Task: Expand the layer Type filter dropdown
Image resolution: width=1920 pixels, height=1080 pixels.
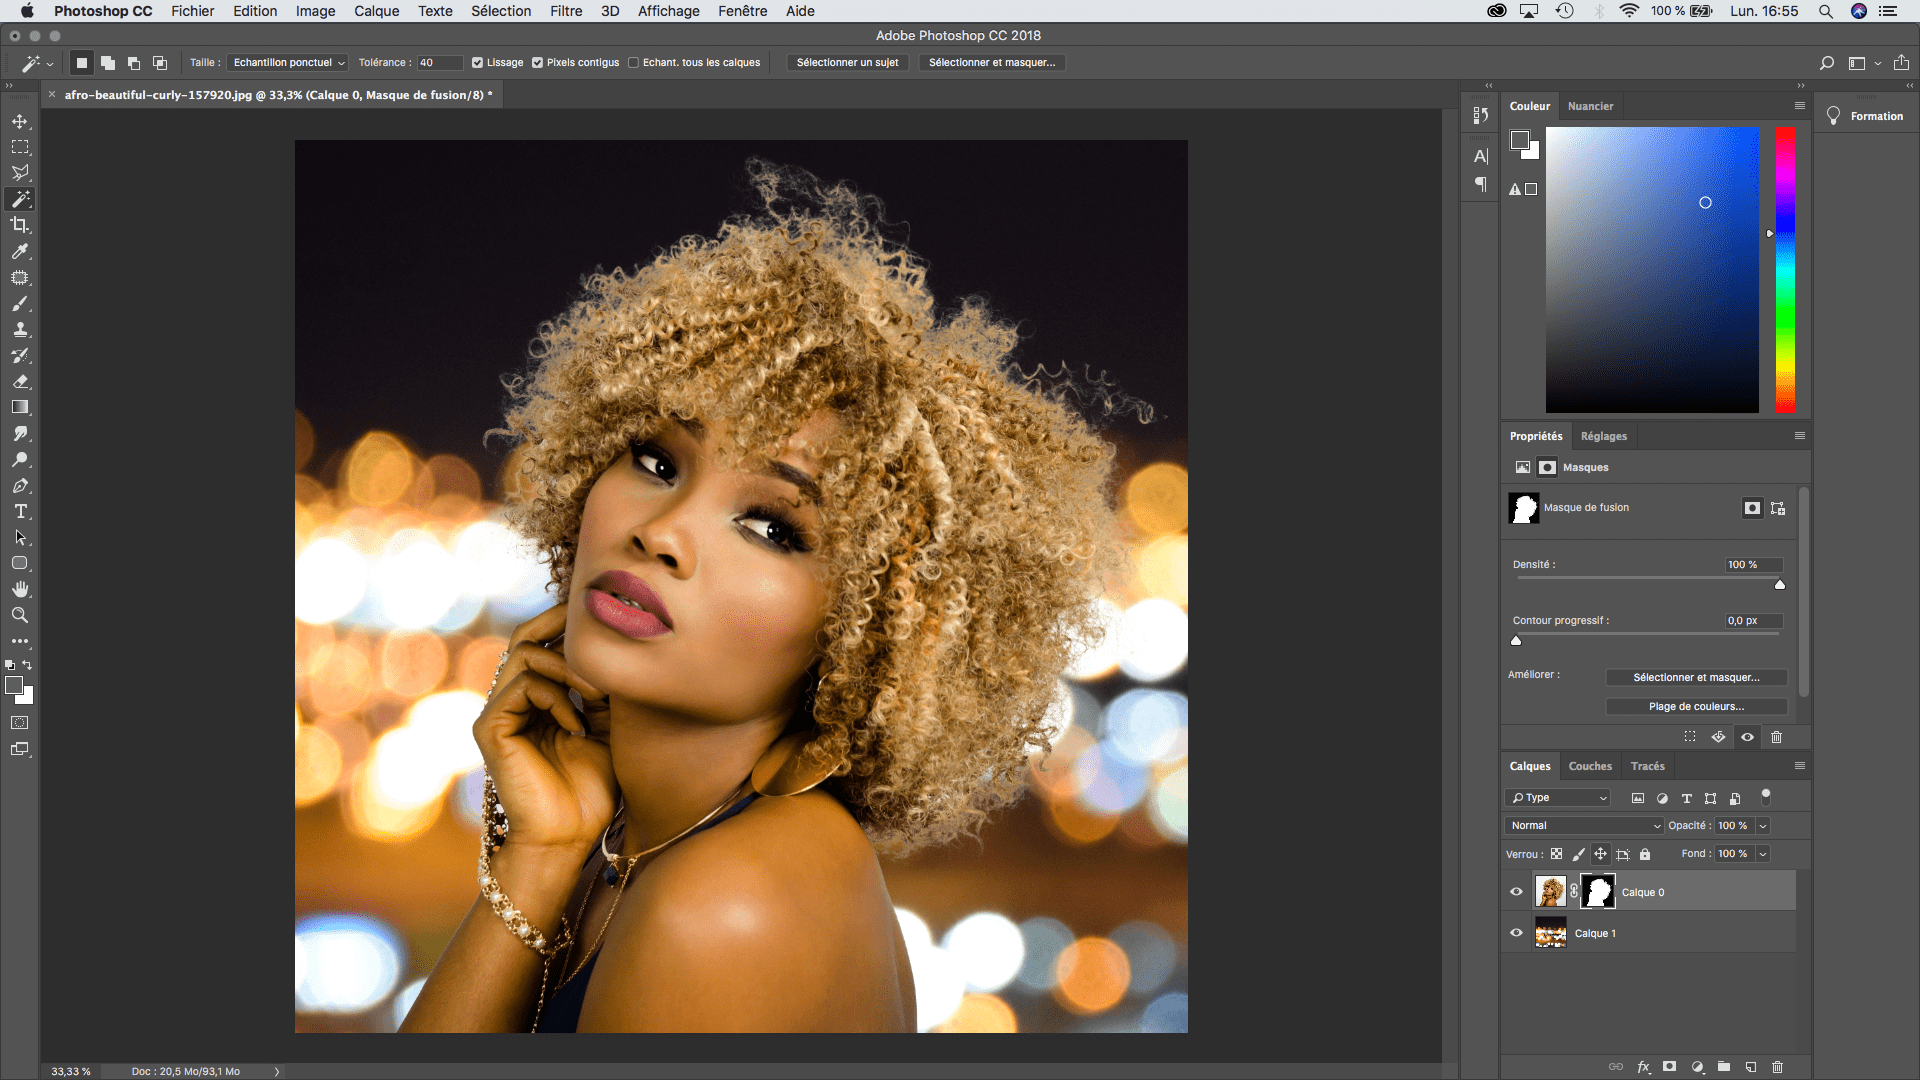Action: click(x=1558, y=797)
